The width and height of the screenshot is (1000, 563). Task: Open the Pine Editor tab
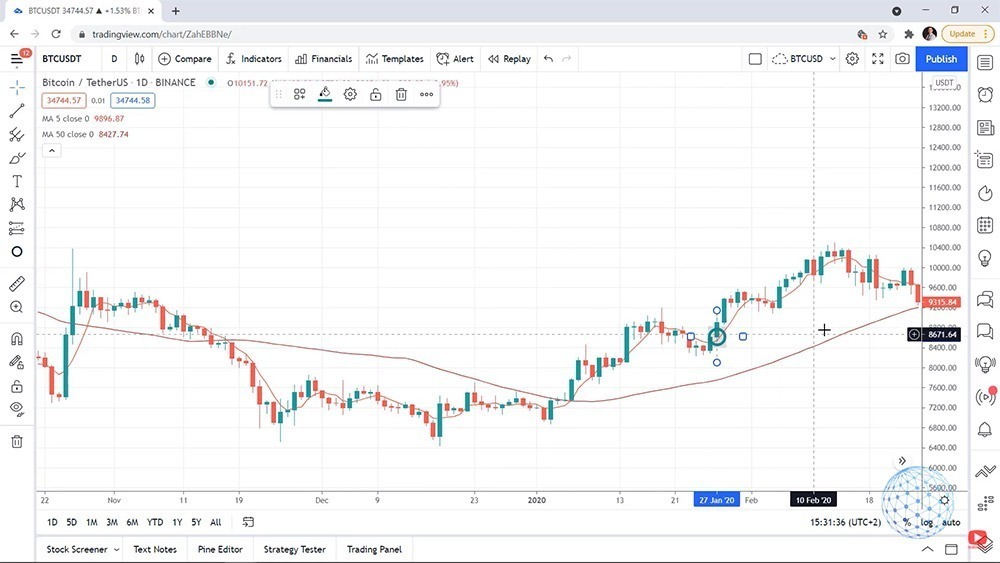(220, 549)
